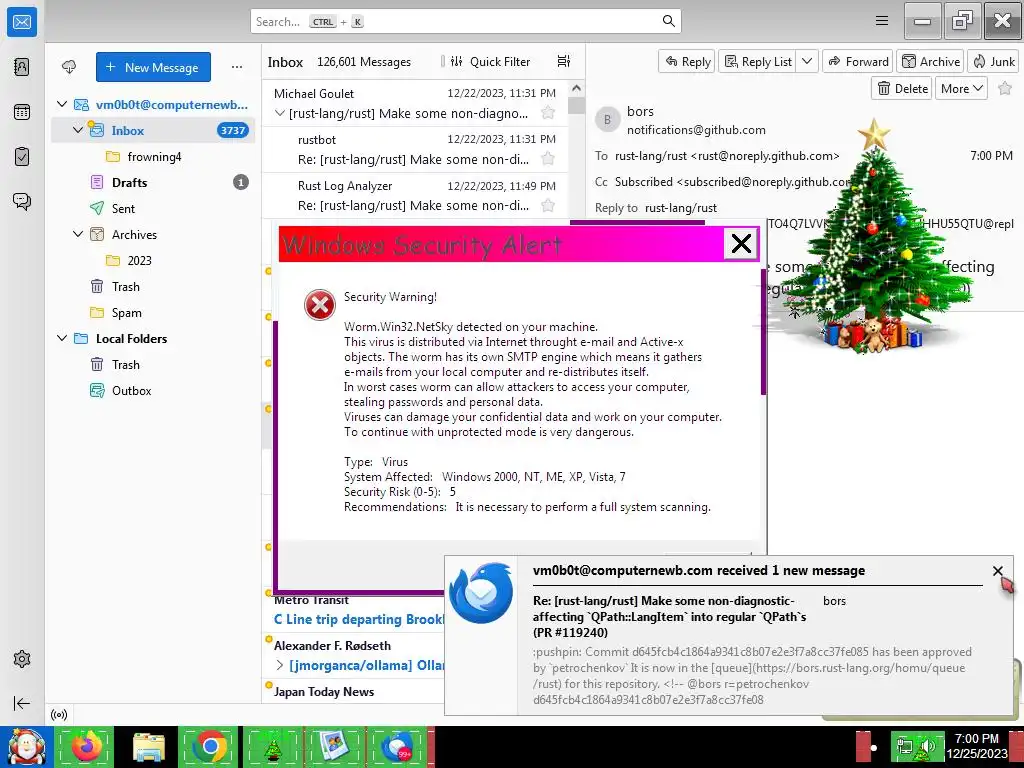This screenshot has width=1024, height=768.
Task: Toggle the Quick Filter bar
Action: [x=492, y=61]
